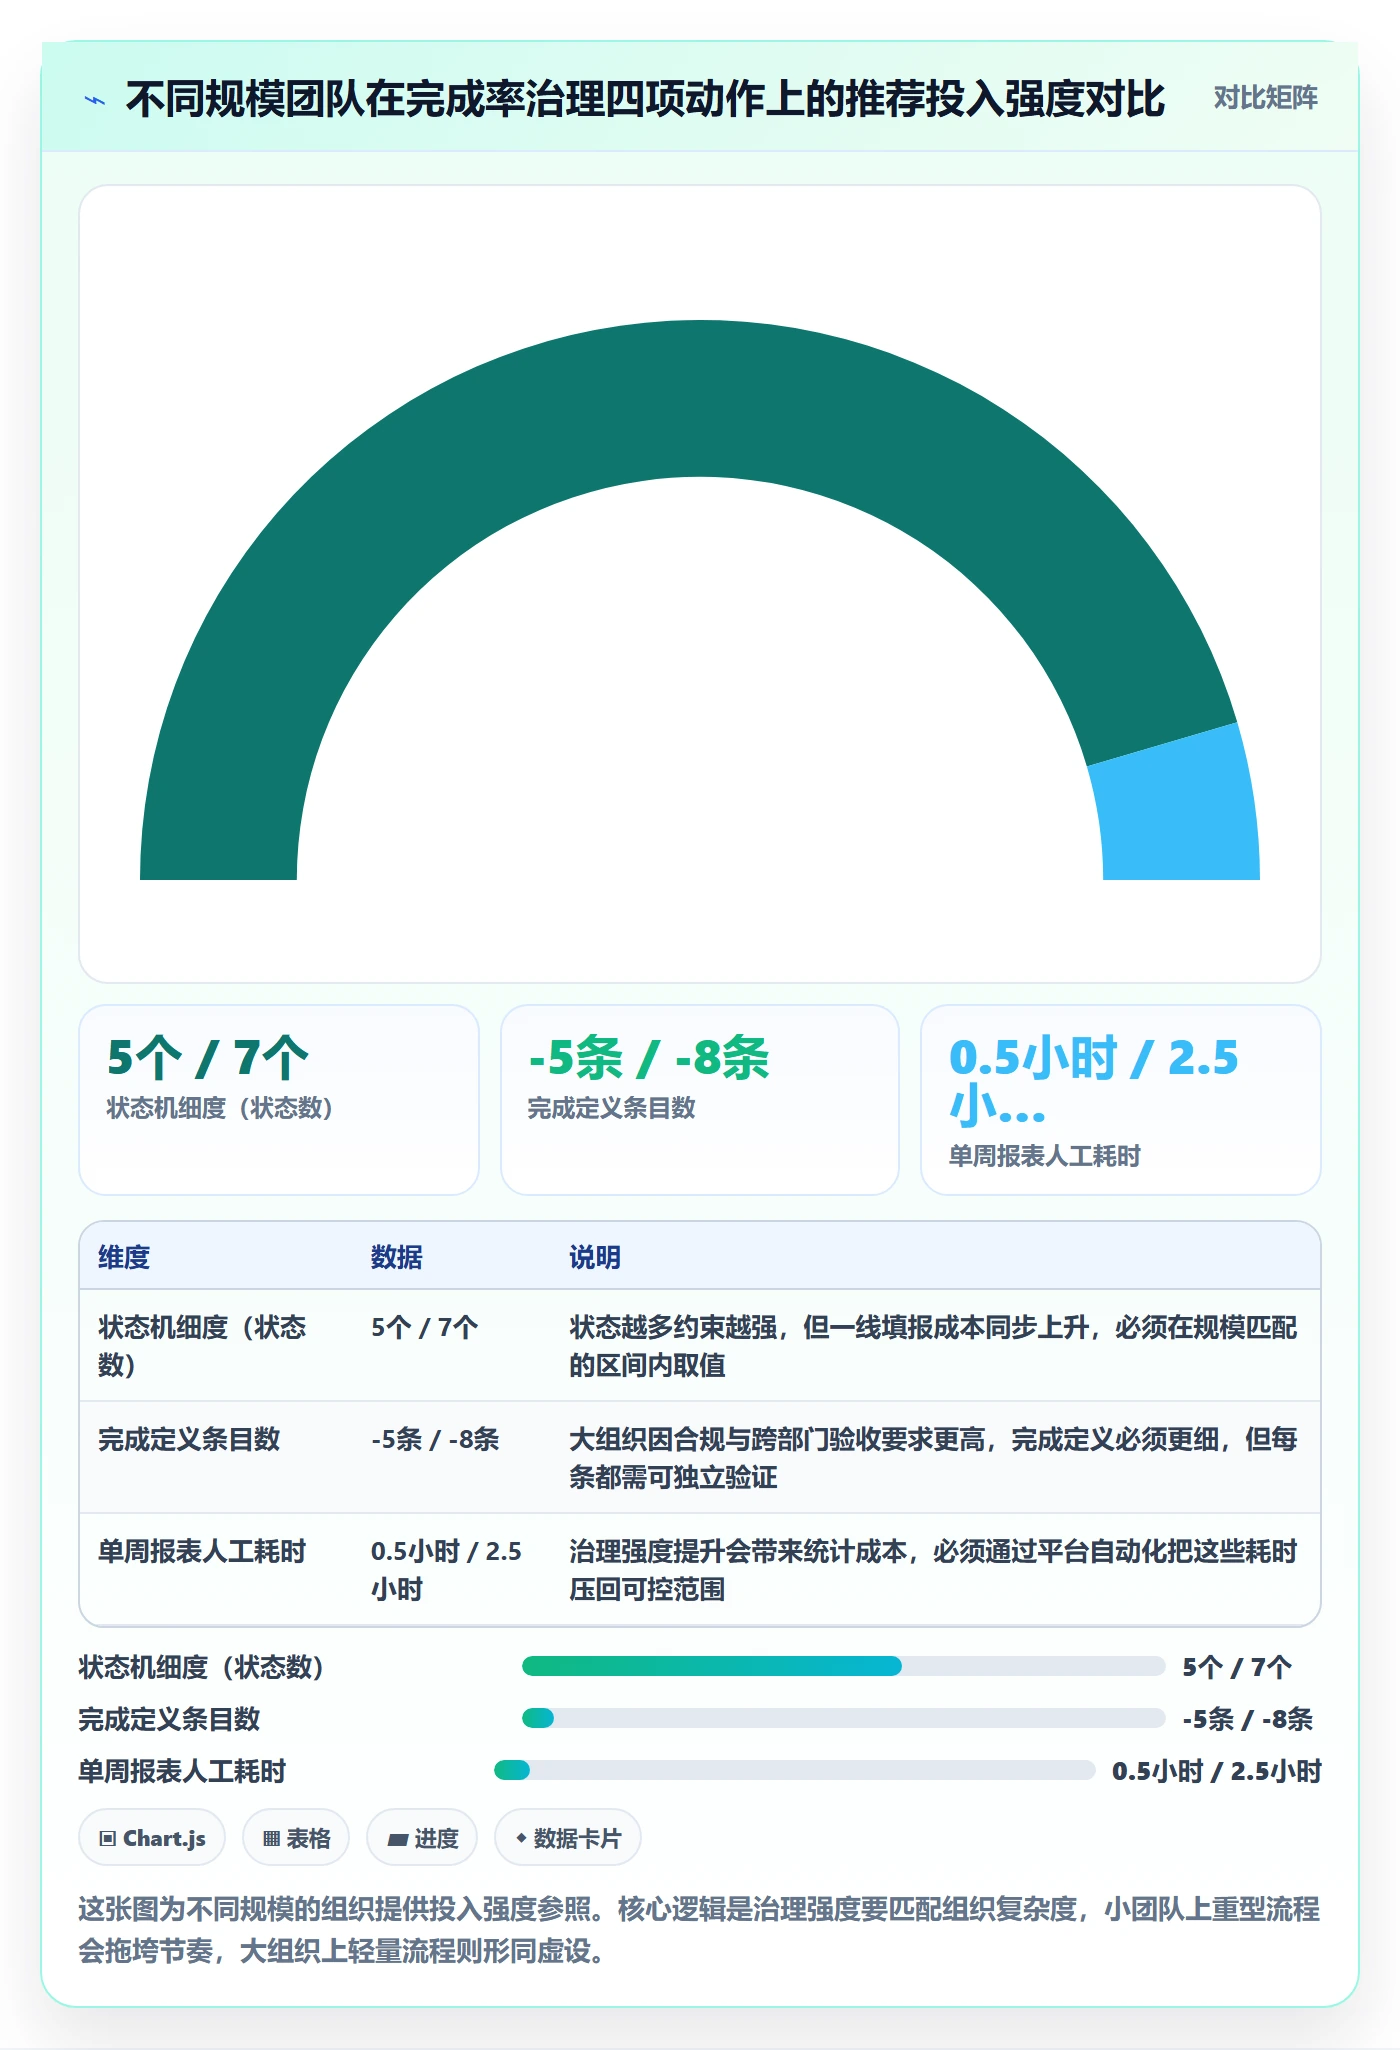Click the grid icon in the 表格 tag

[x=271, y=1838]
